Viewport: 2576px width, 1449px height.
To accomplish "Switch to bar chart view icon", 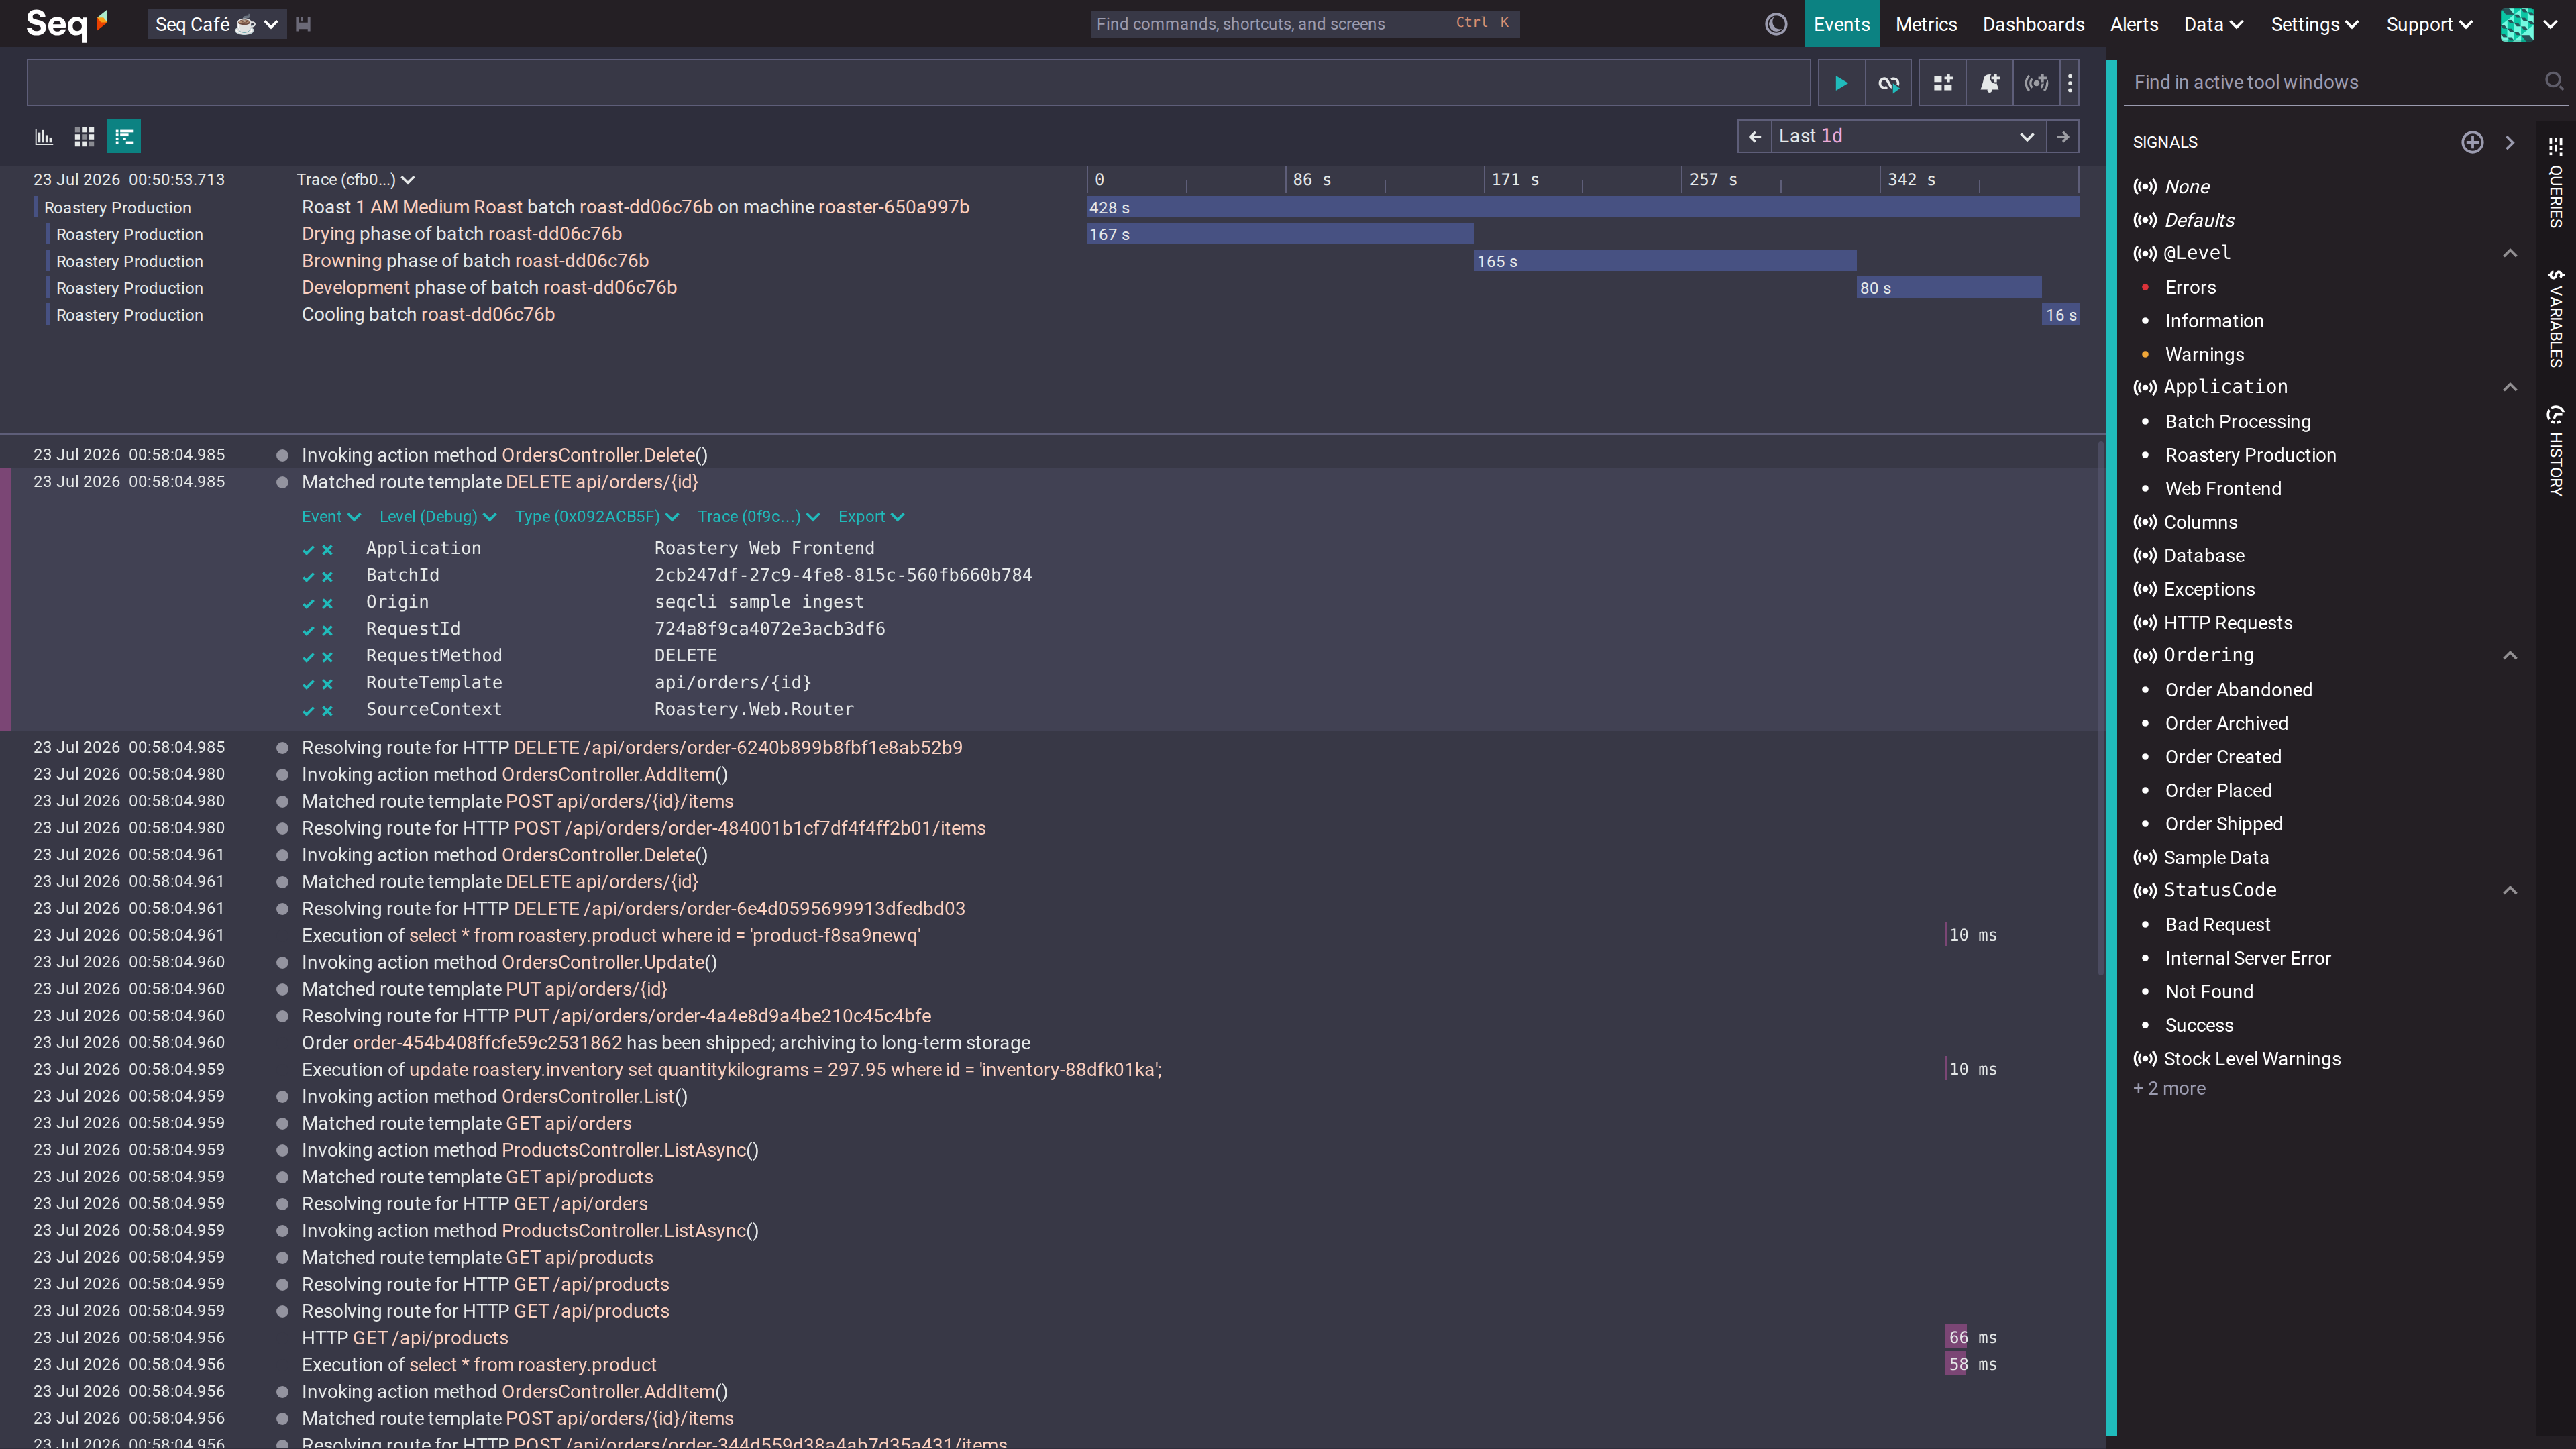I will point(44,137).
